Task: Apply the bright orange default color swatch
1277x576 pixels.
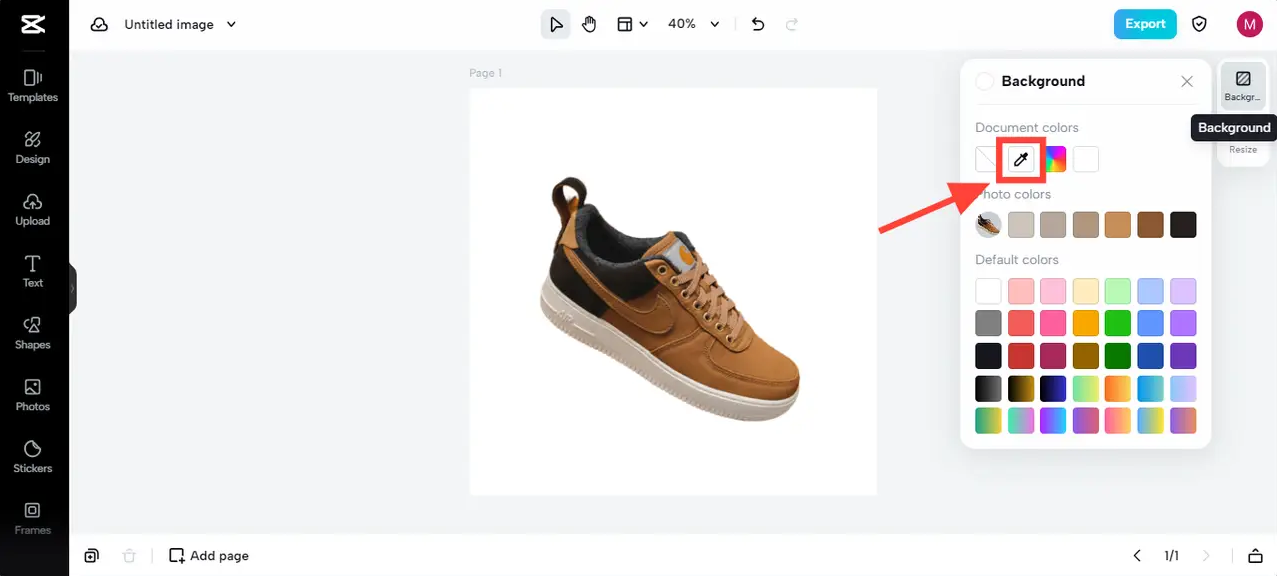Action: 1086,323
